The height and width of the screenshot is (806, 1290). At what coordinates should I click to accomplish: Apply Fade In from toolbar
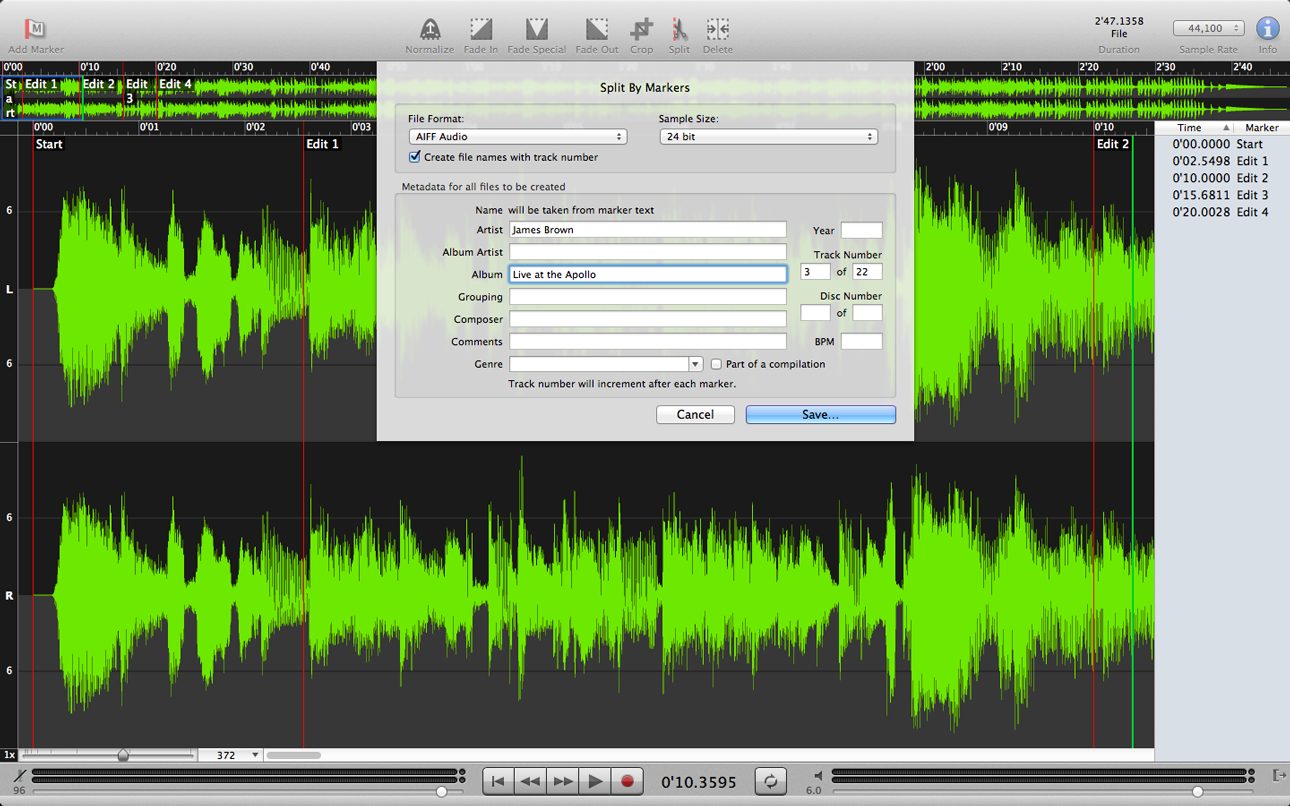(481, 29)
